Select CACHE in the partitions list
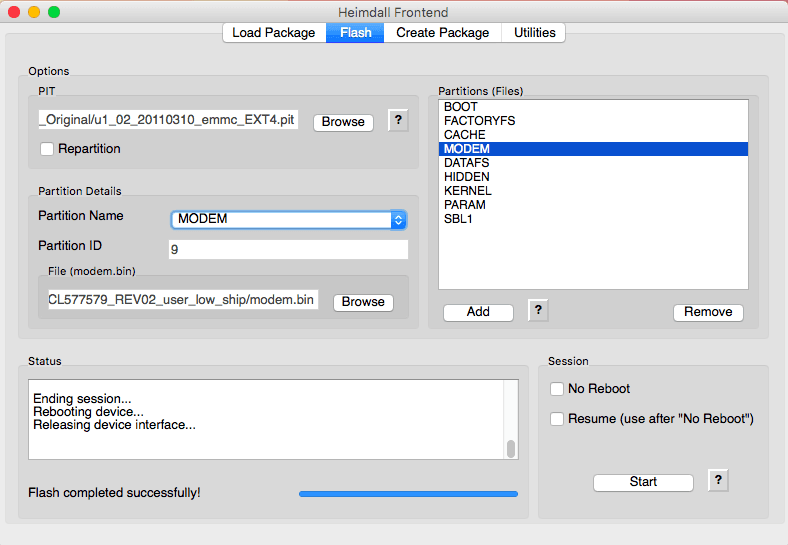This screenshot has height=545, width=788. (x=593, y=135)
